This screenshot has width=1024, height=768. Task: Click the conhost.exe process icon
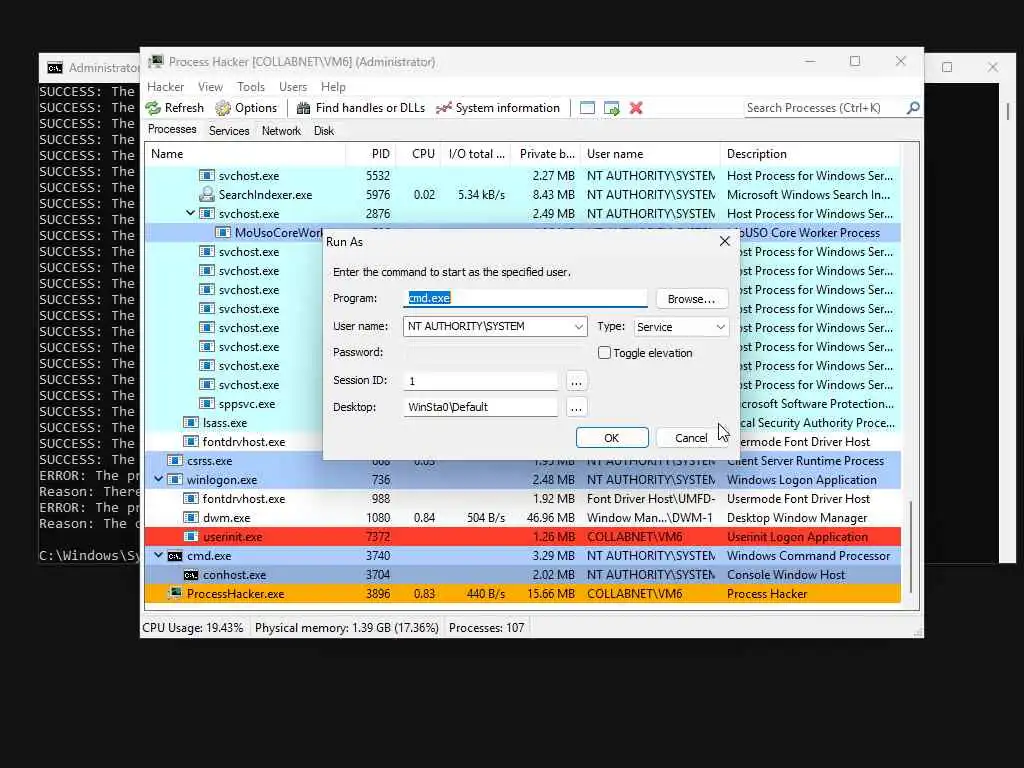coord(191,575)
